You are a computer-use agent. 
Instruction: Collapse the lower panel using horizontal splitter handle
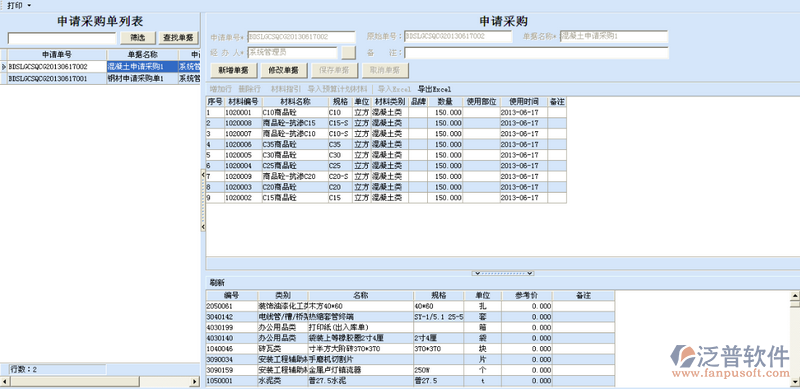coord(503,274)
